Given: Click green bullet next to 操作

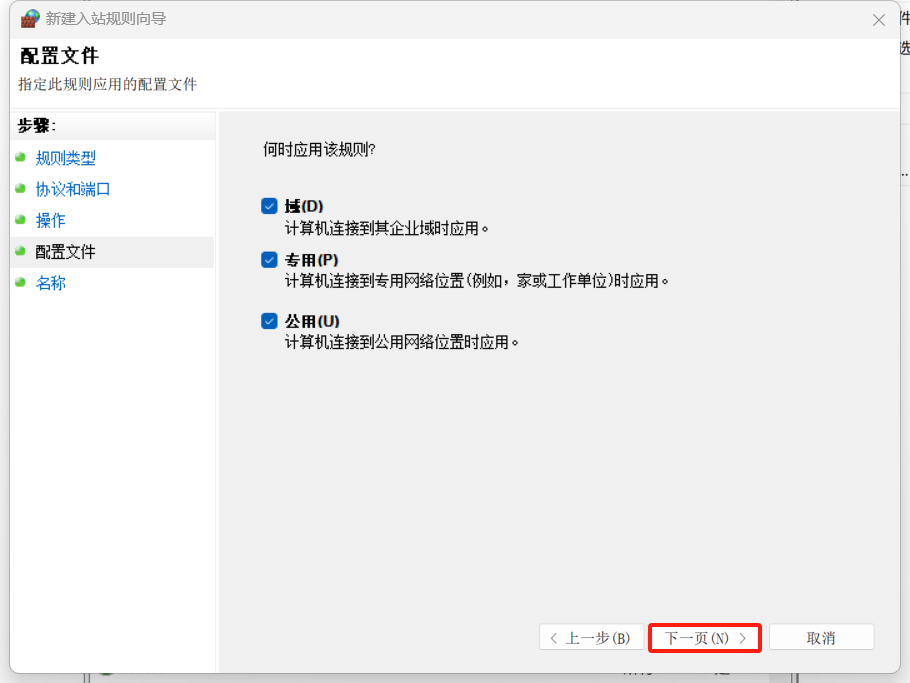Looking at the screenshot, I should (21, 219).
